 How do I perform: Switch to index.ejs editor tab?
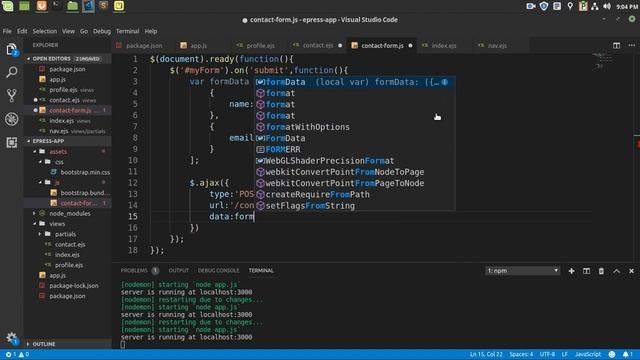coord(444,46)
